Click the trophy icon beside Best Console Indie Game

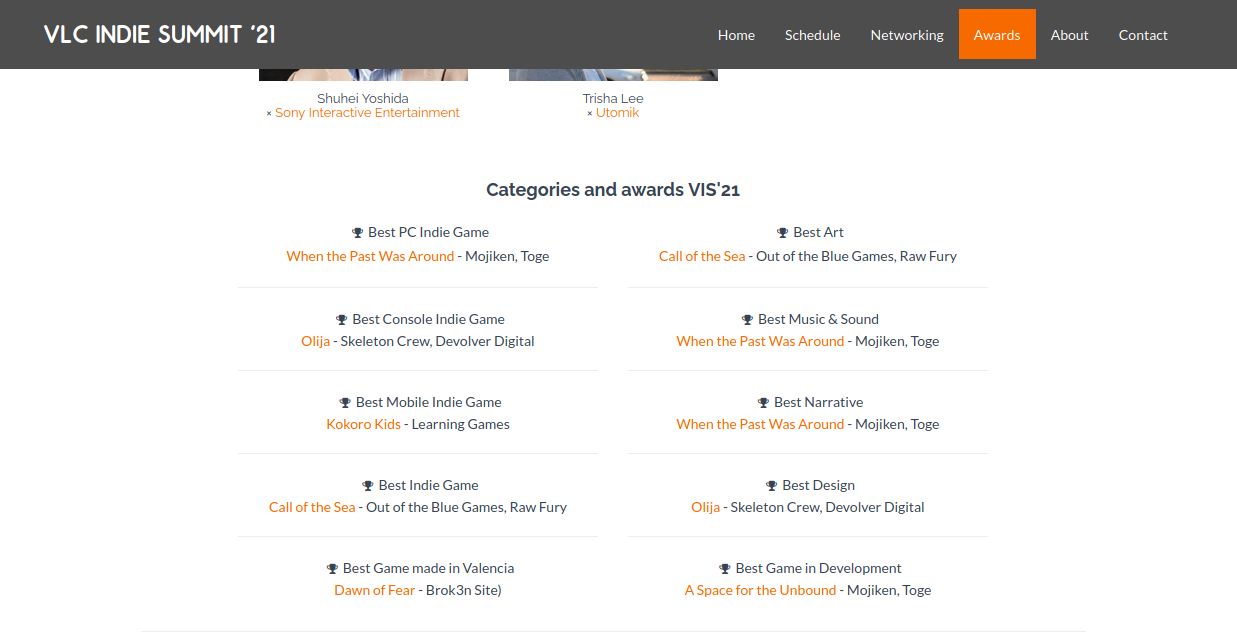342,320
